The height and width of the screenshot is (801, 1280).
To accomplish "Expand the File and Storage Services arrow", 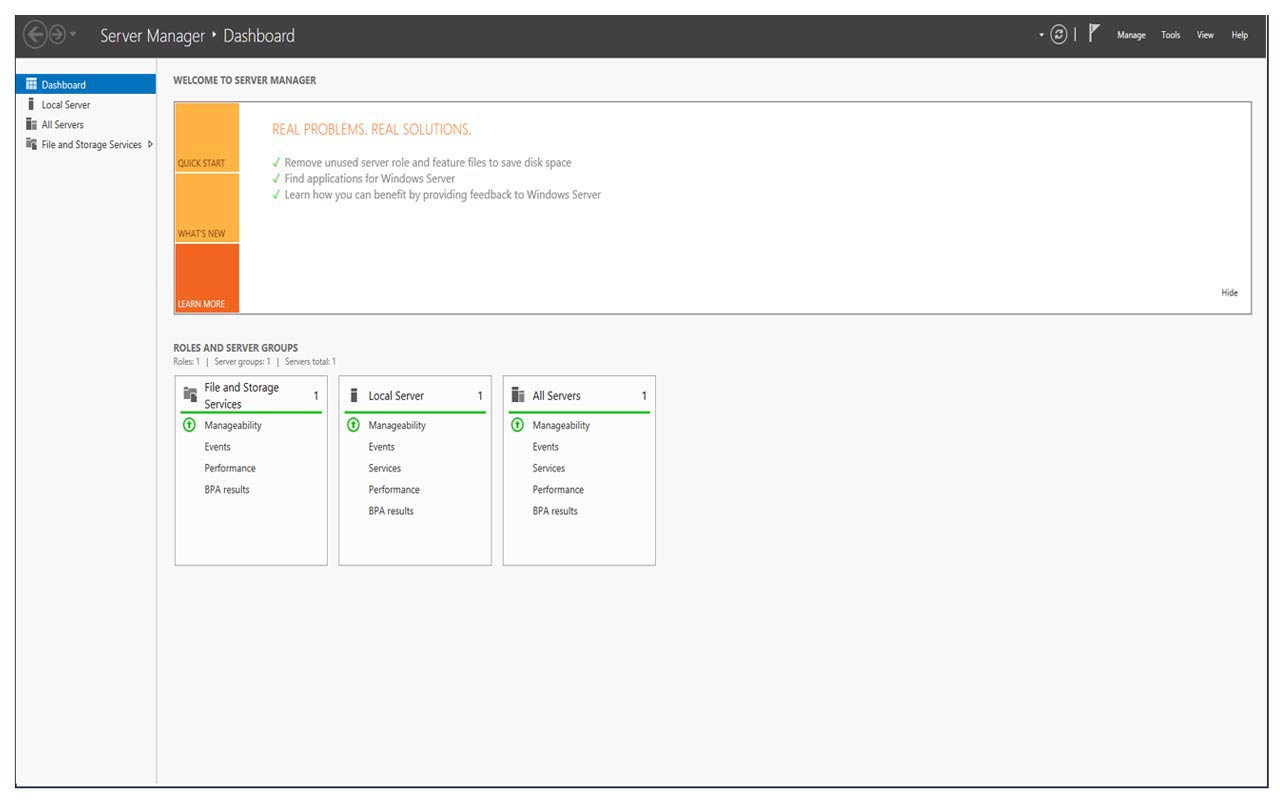I will pos(150,144).
